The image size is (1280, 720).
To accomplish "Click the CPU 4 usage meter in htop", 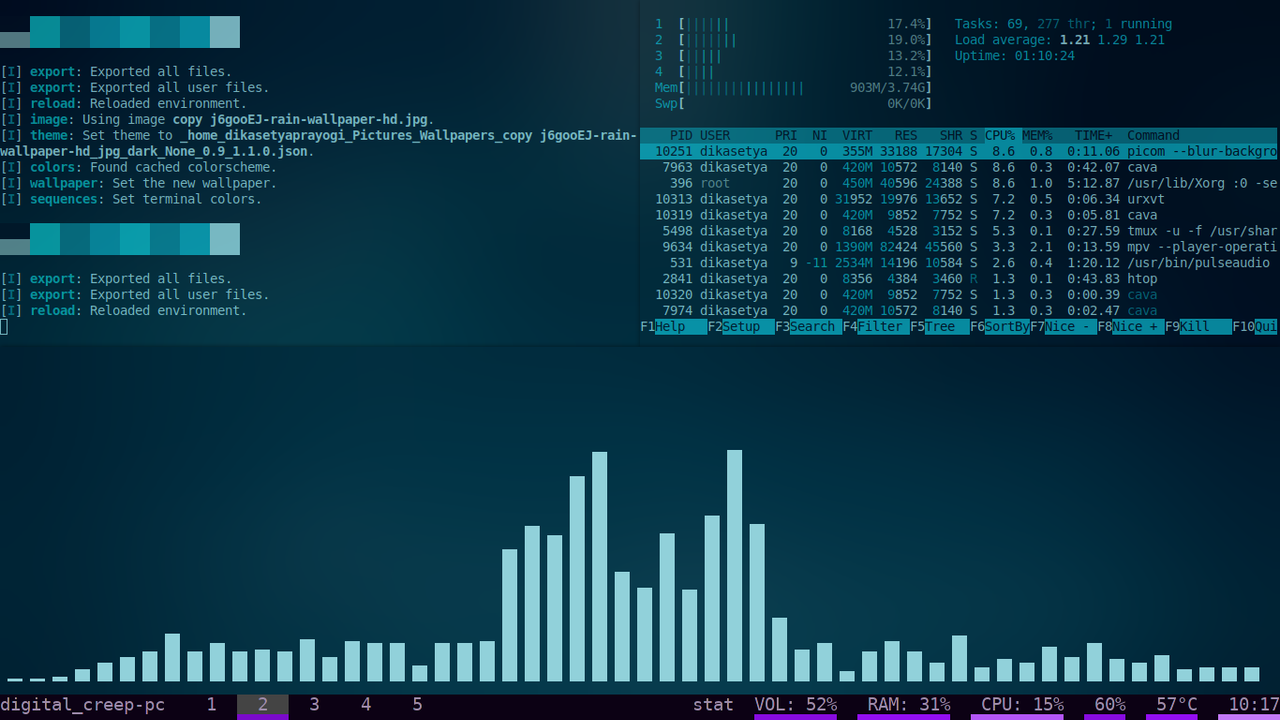I will (x=793, y=72).
